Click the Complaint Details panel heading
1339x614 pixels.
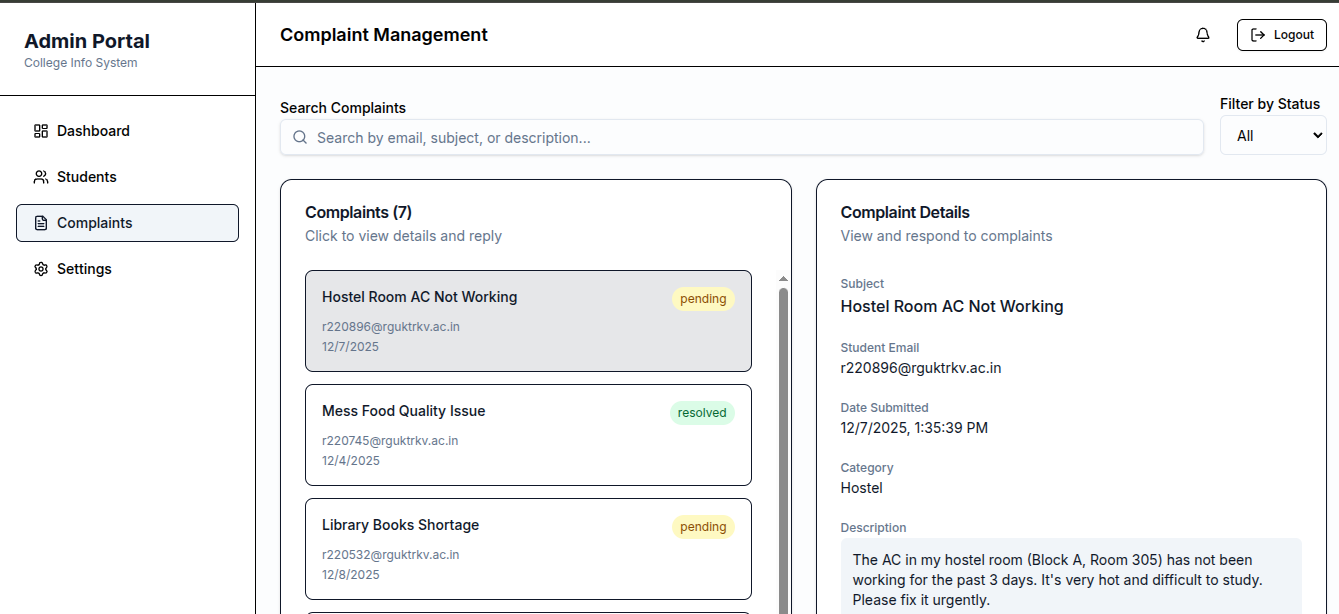(905, 212)
